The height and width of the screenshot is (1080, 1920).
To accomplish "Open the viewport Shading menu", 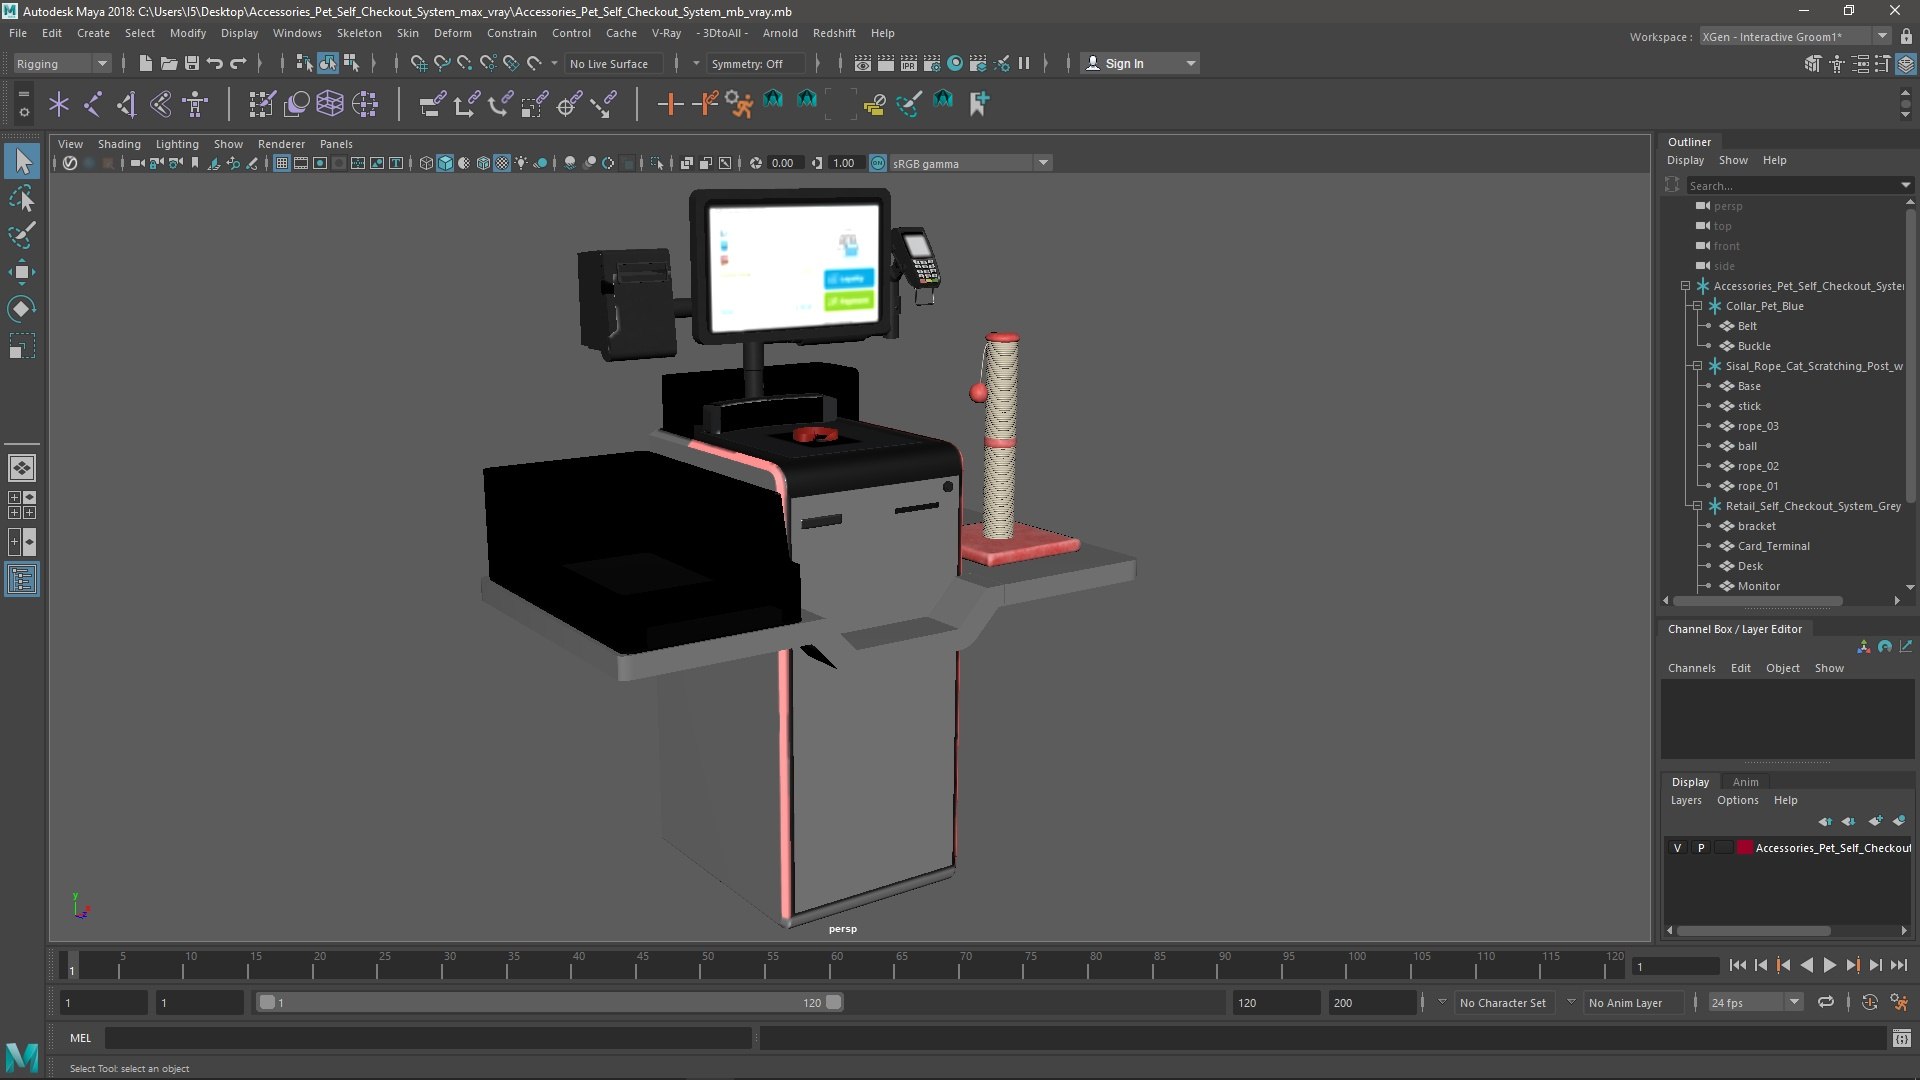I will coord(119,144).
